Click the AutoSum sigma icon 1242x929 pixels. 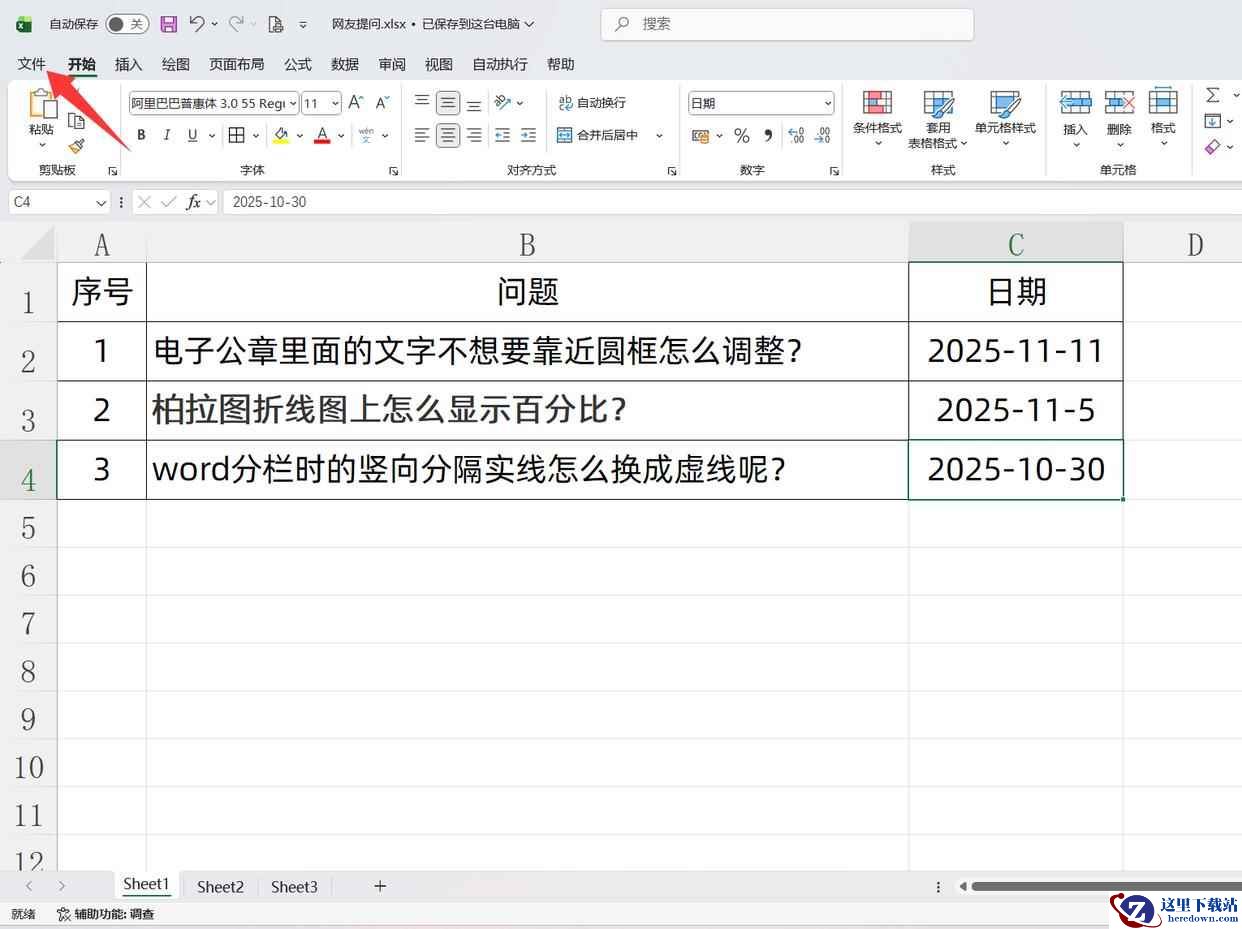(1213, 95)
